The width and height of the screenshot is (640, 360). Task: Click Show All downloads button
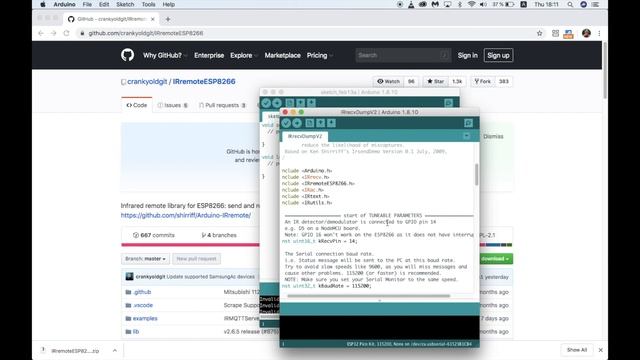point(577,350)
